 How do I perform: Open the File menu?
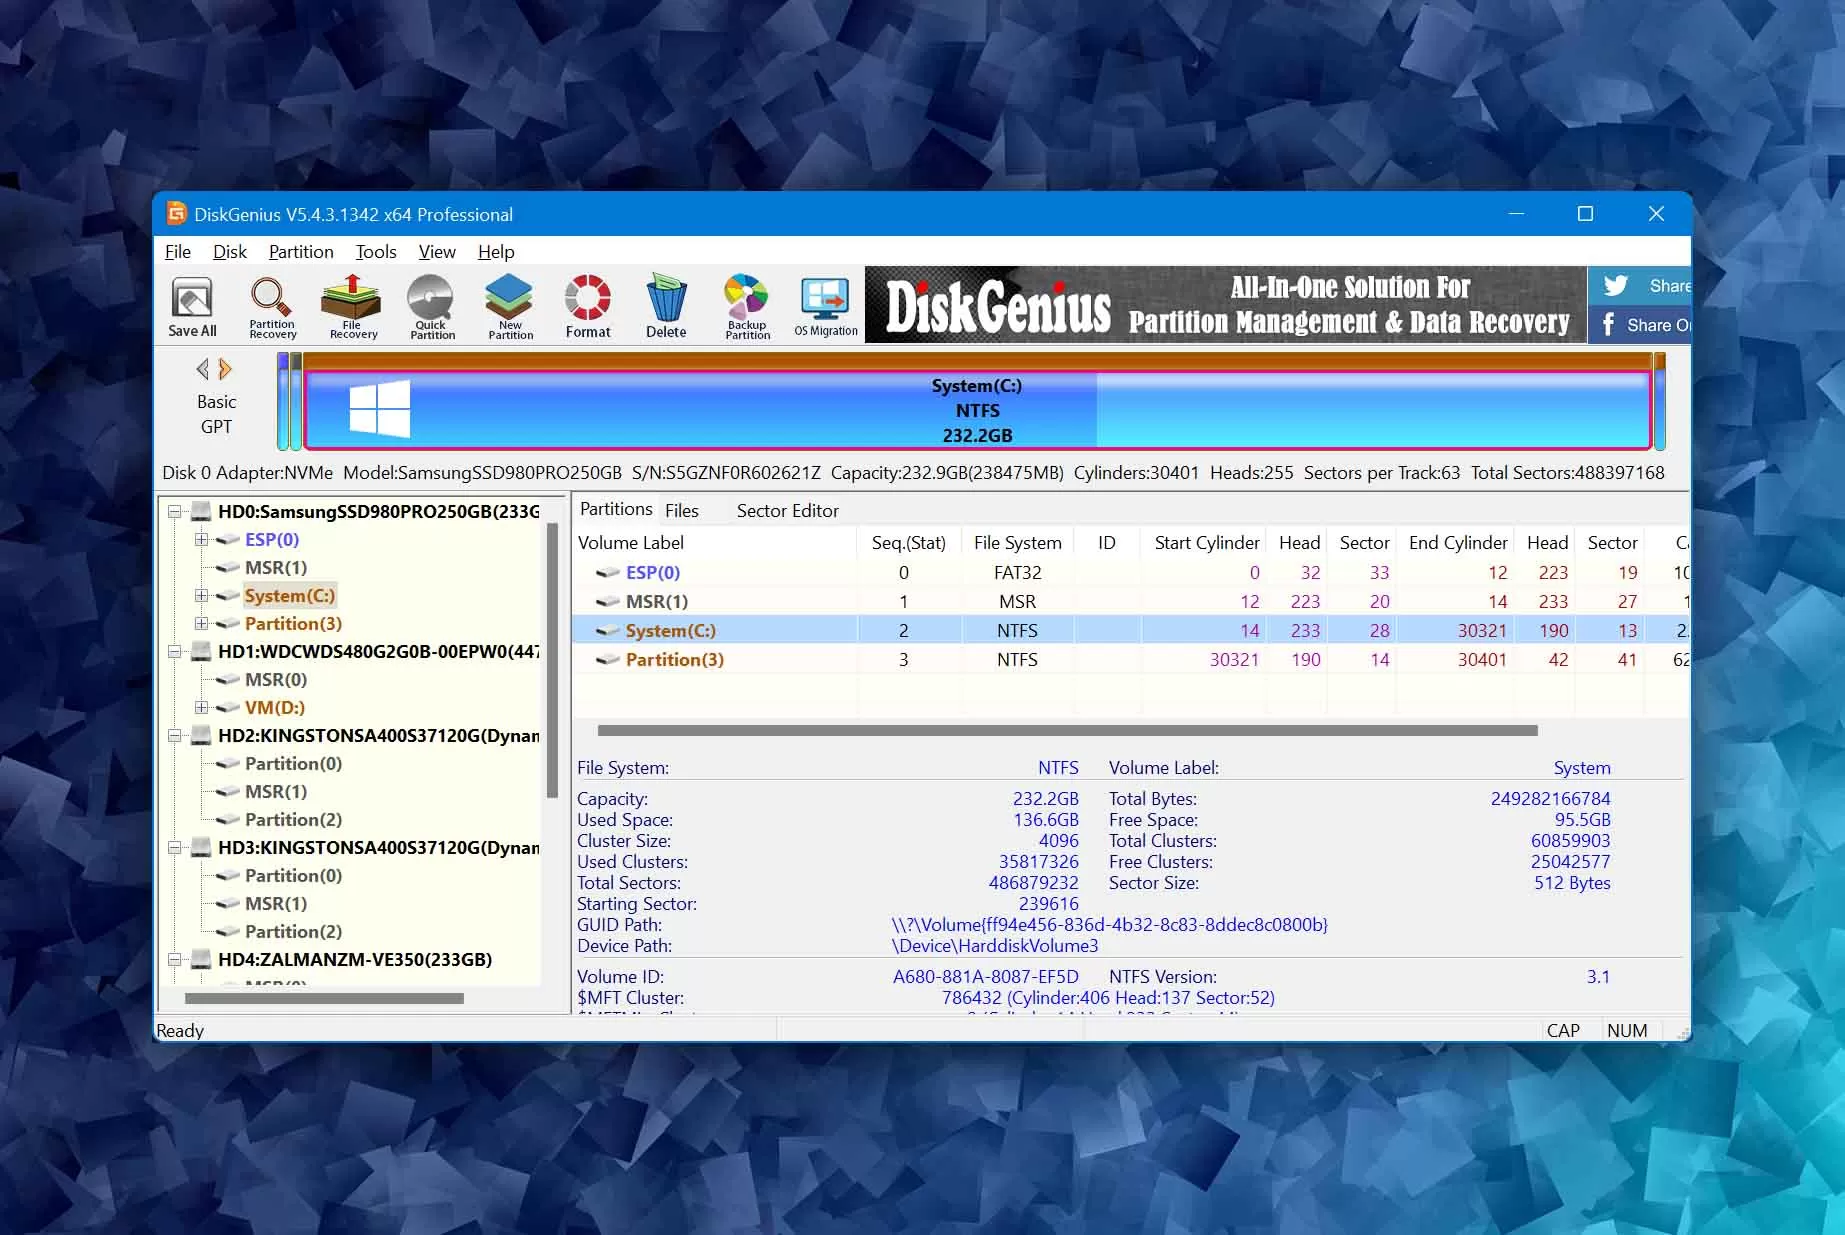(x=178, y=252)
